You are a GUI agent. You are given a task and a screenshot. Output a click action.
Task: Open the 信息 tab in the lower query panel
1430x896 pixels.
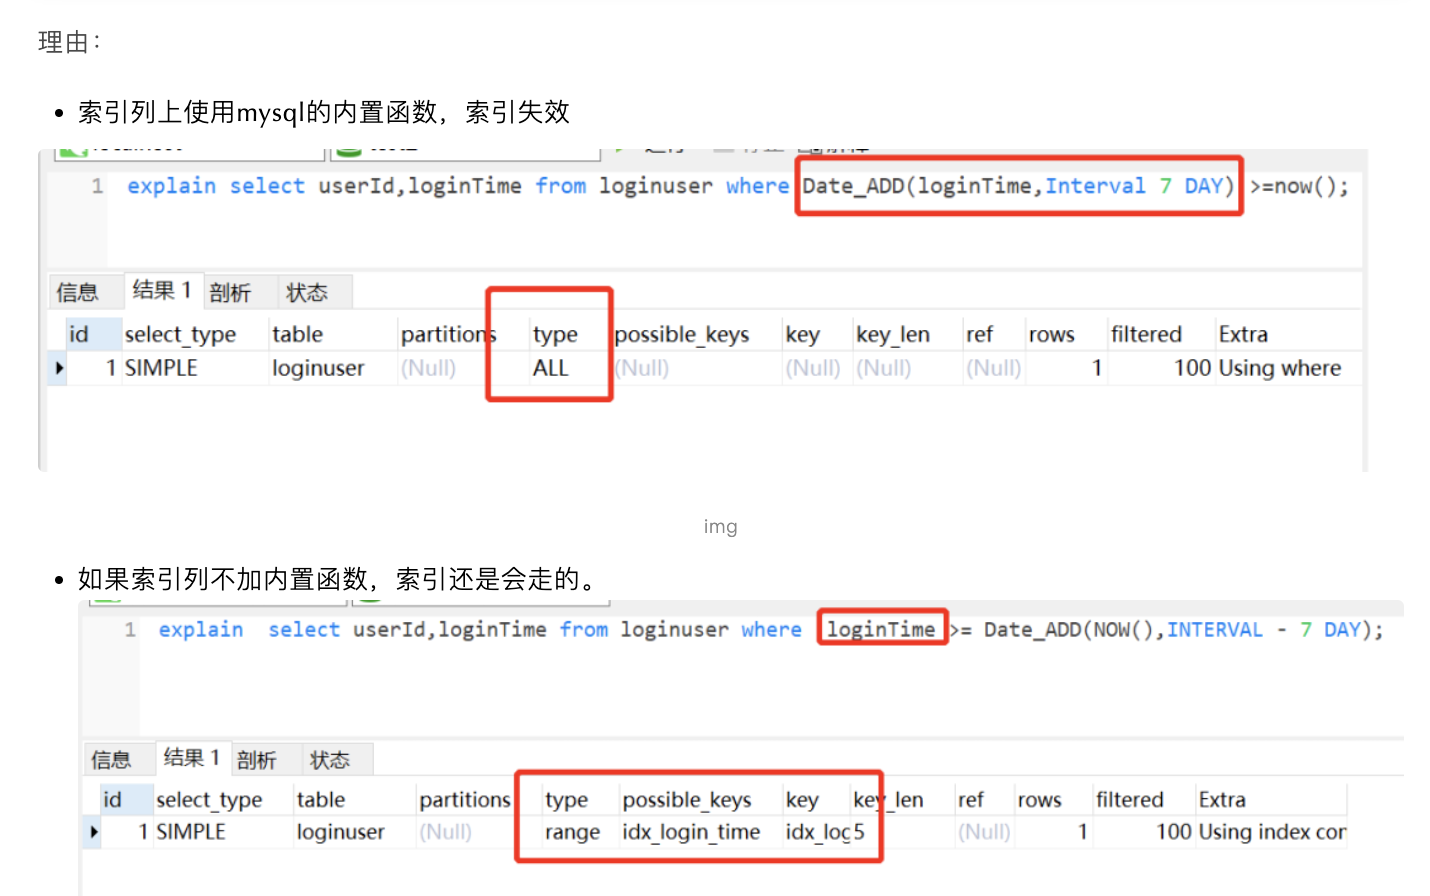coord(111,760)
